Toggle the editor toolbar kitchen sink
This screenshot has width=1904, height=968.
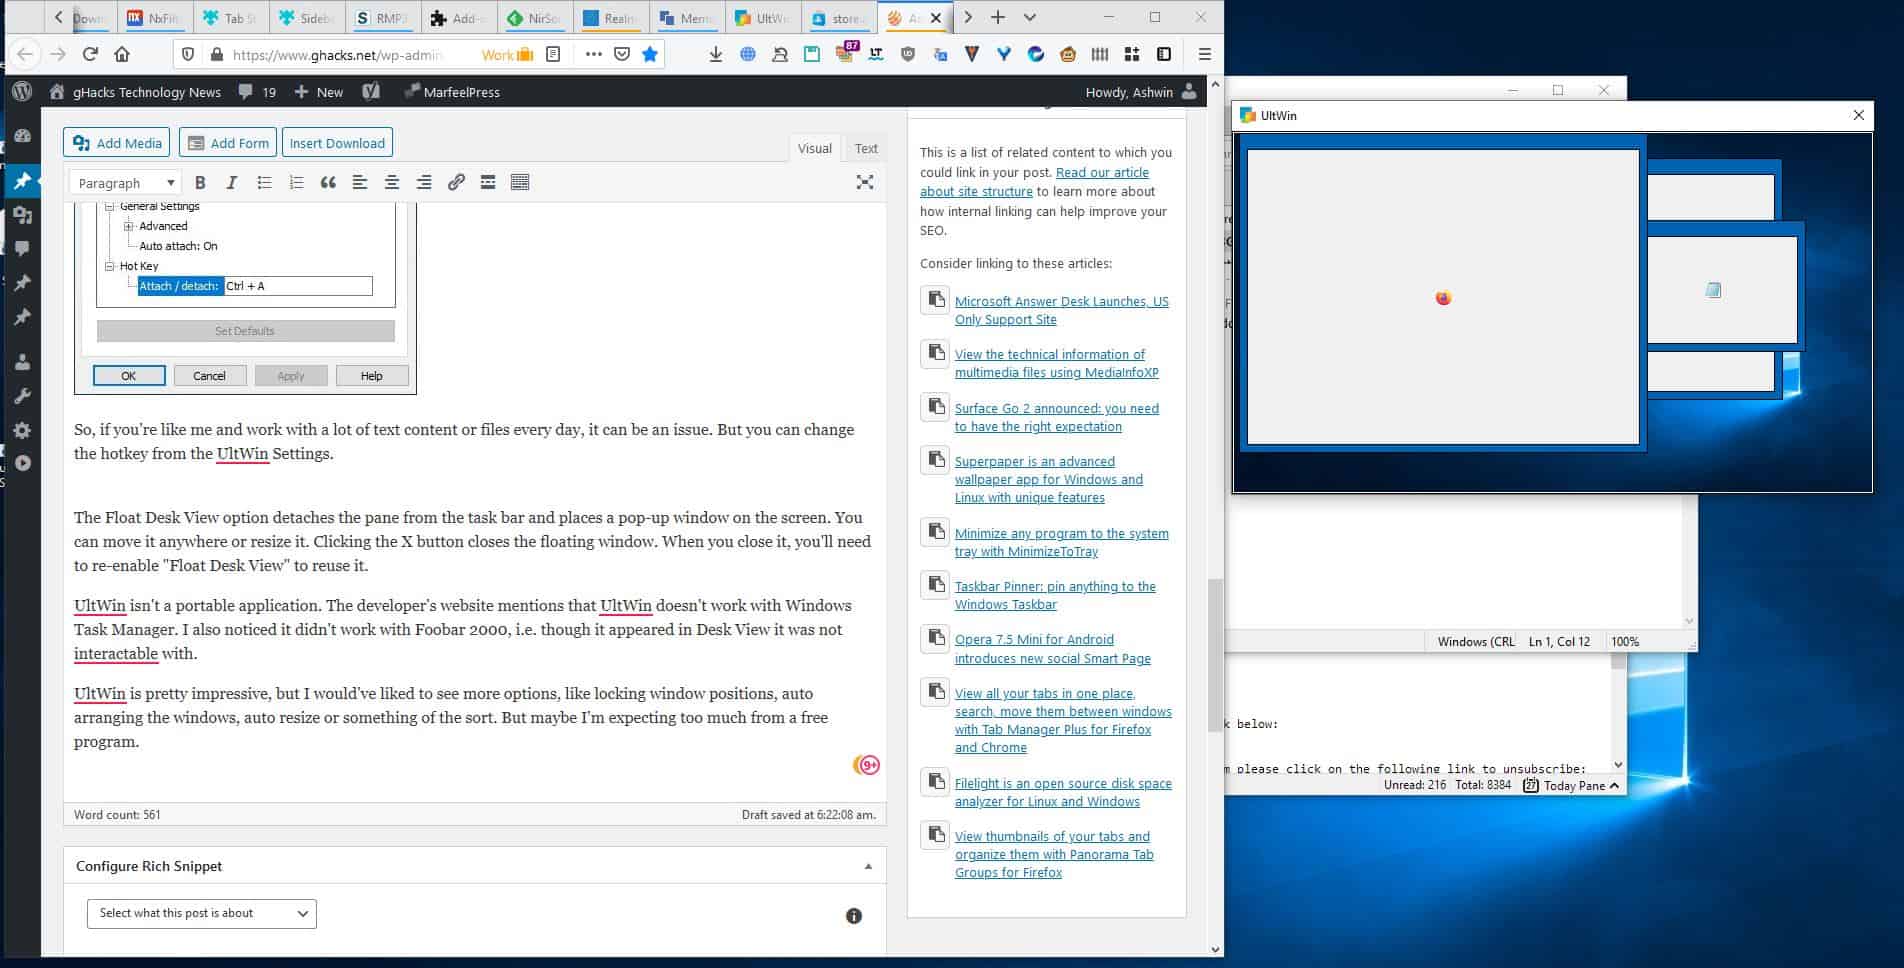click(x=520, y=182)
